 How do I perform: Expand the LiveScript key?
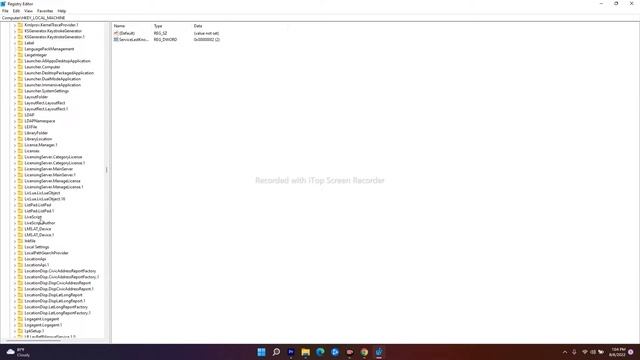click(15, 217)
